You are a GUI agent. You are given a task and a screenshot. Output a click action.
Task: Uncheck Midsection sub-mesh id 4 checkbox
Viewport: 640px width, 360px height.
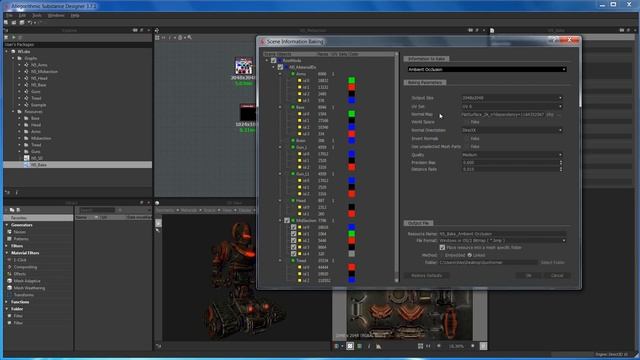293,254
